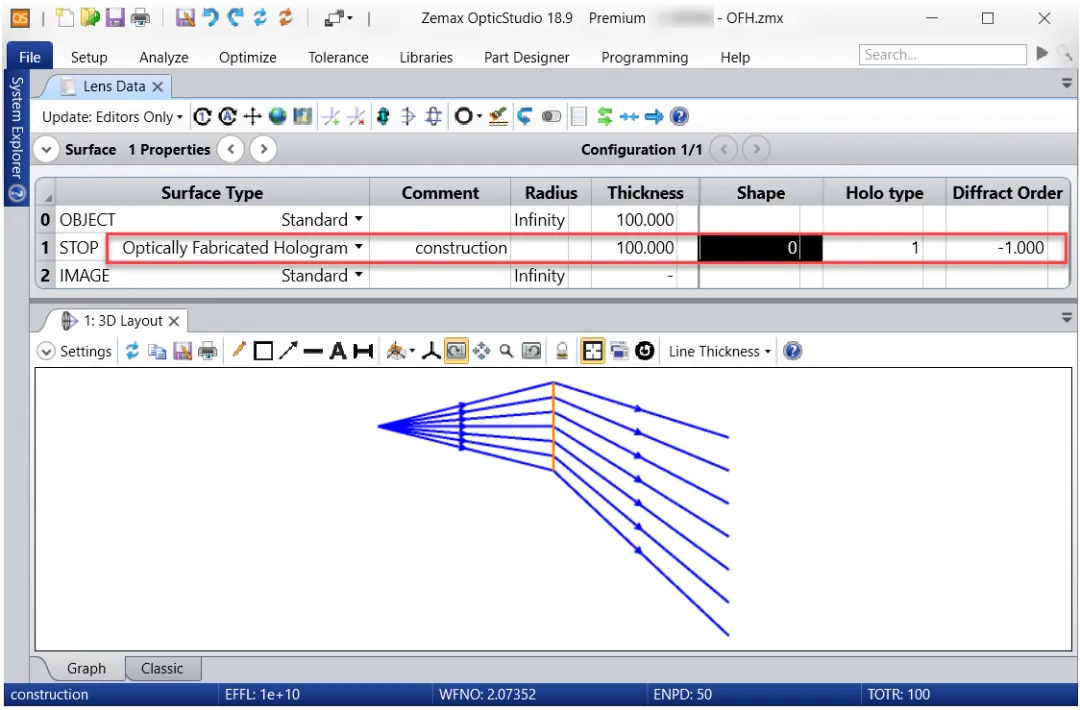1080x710 pixels.
Task: Expand the Surface 1 Properties panel
Action: tap(46, 150)
